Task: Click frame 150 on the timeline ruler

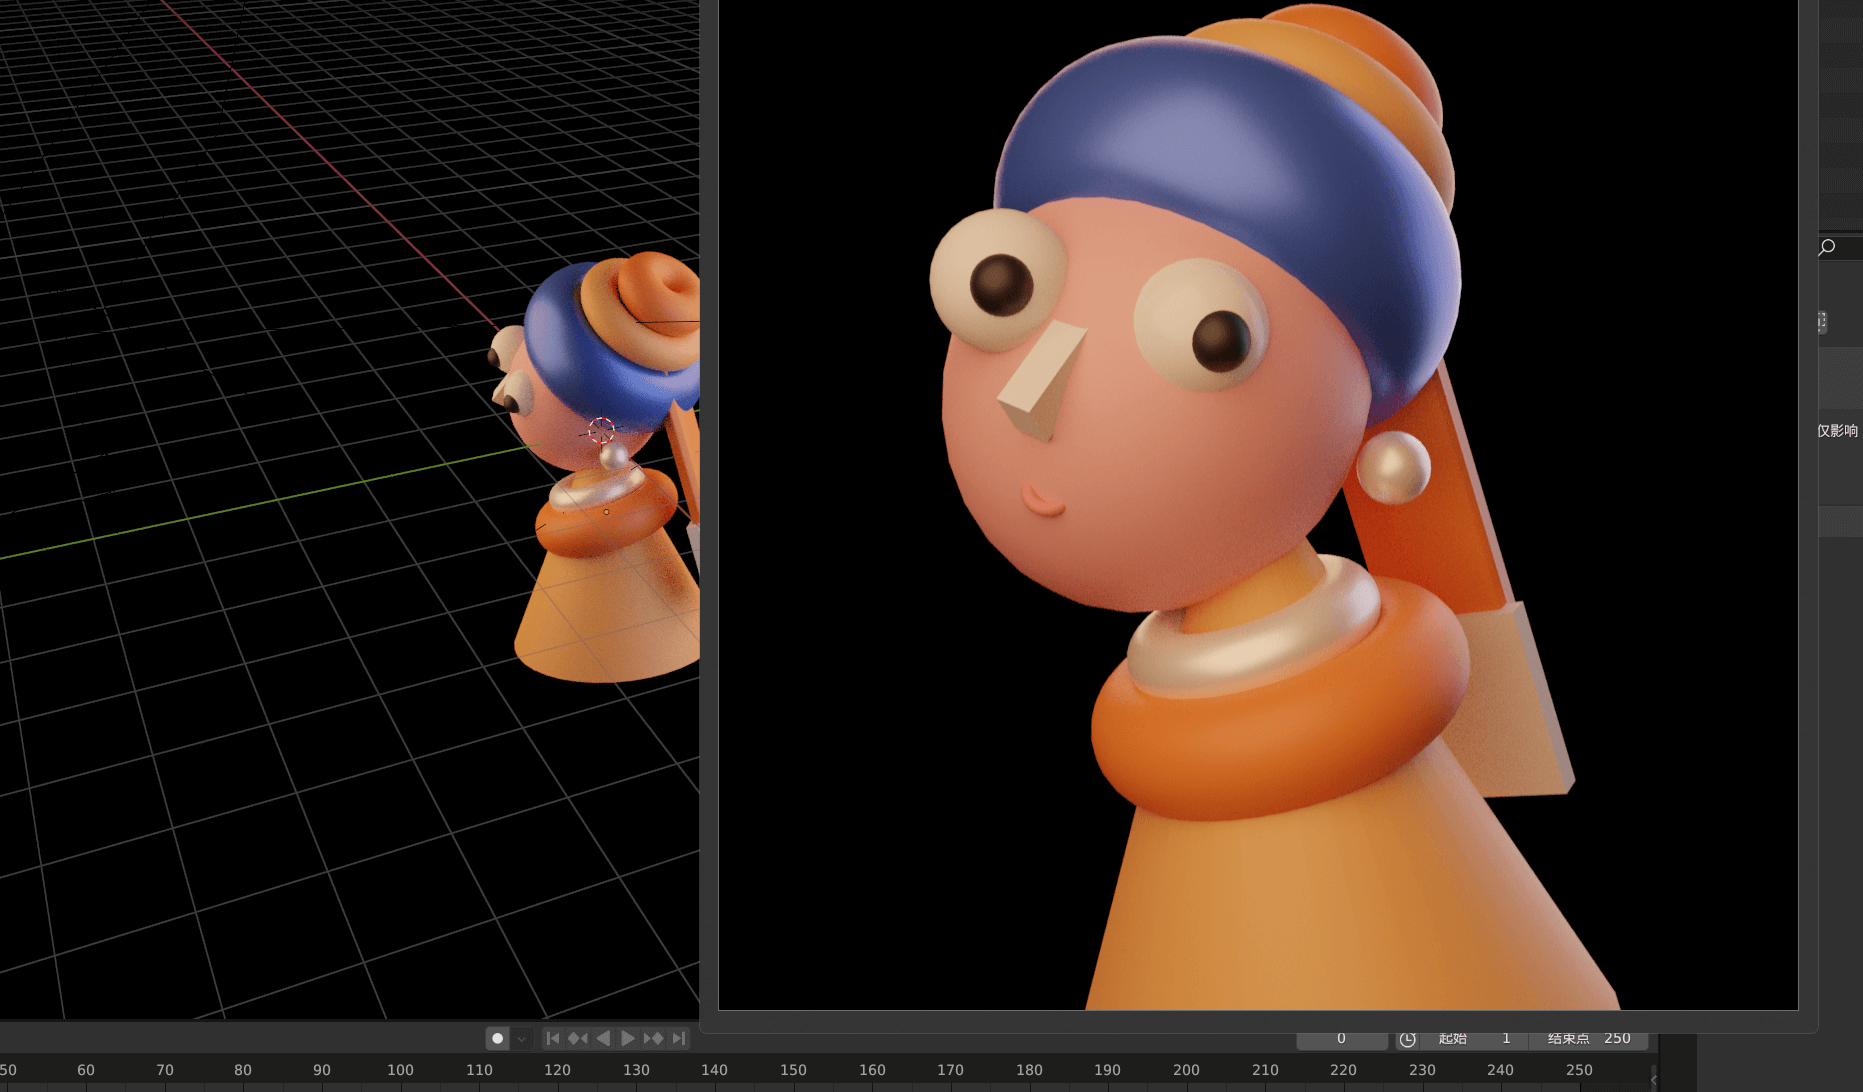Action: [793, 1070]
